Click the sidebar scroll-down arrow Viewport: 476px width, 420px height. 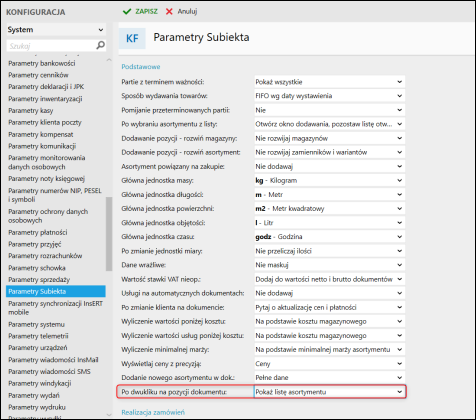[109, 415]
